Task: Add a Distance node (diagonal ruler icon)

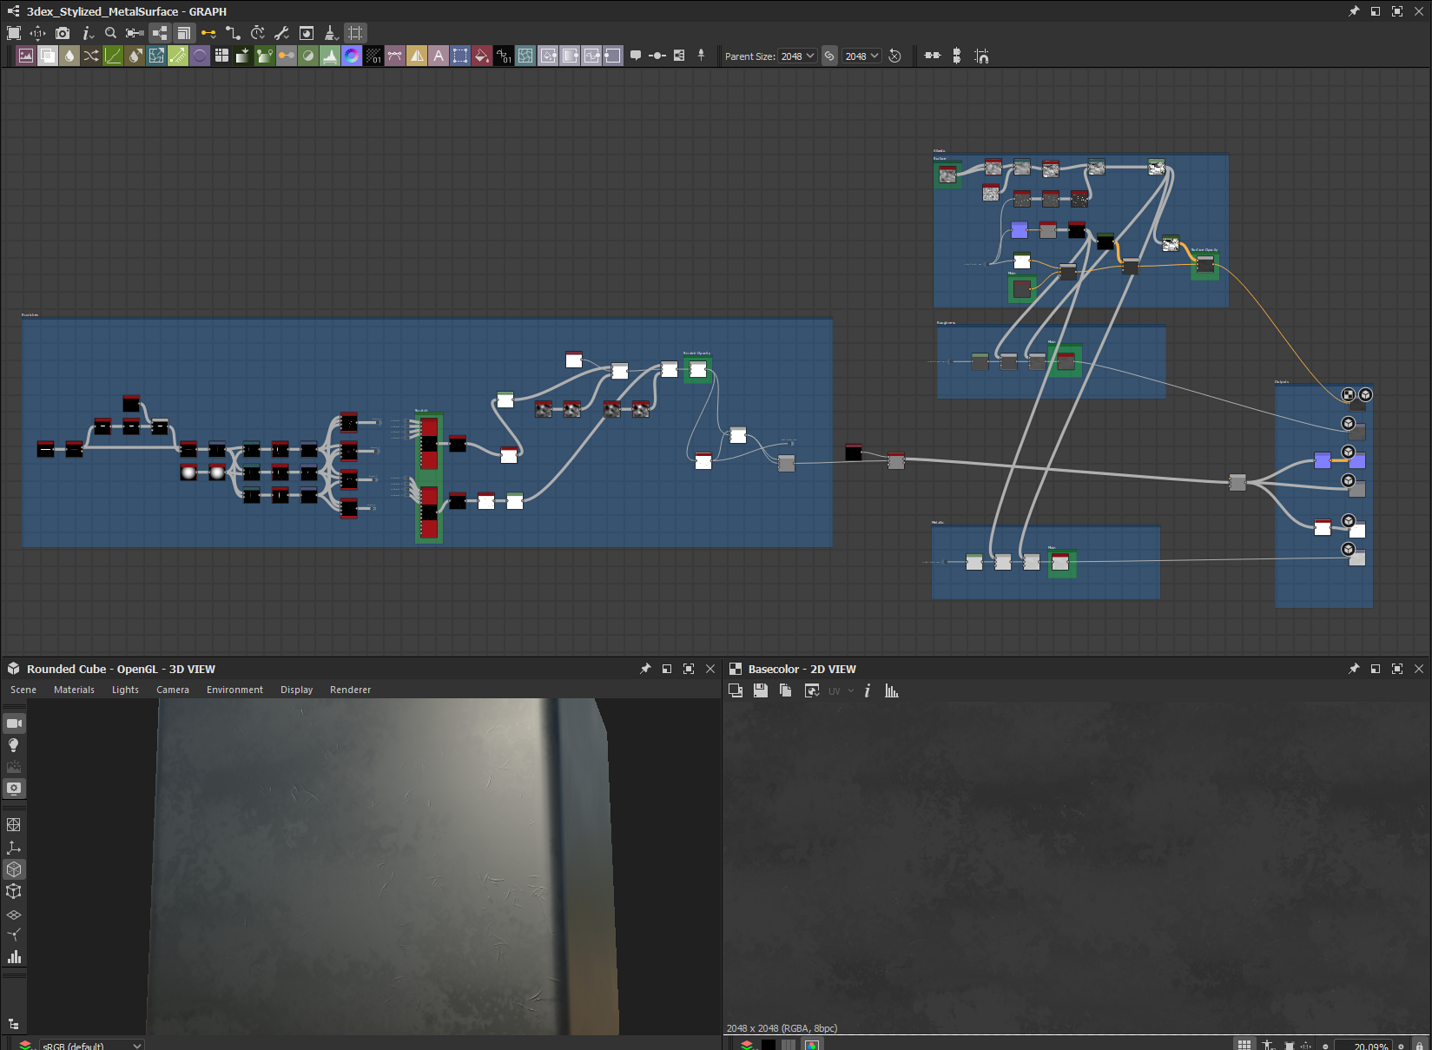Action: pyautogui.click(x=178, y=56)
